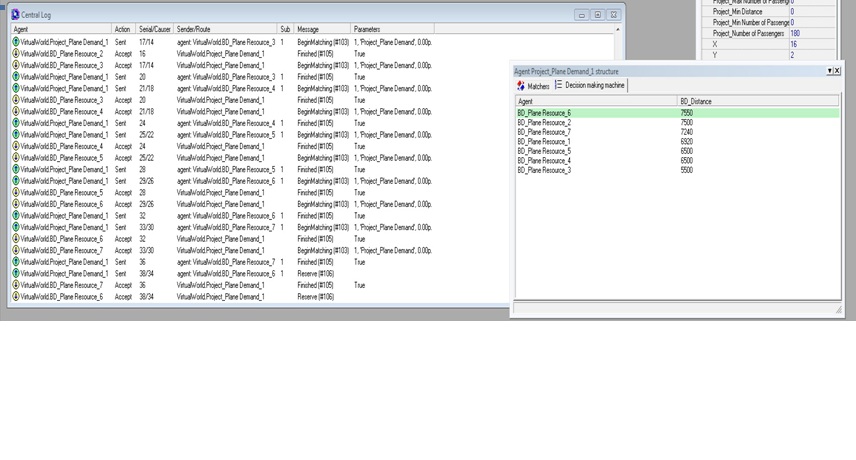856x460 pixels.
Task: Close the Agent Project_Plane Demand_1 structure panel
Action: [837, 71]
